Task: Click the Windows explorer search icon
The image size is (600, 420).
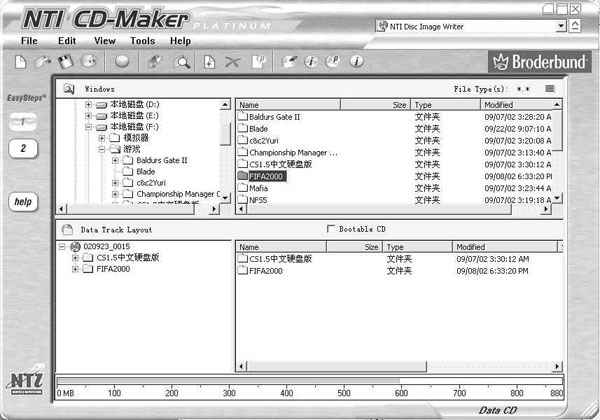Action: [x=69, y=89]
